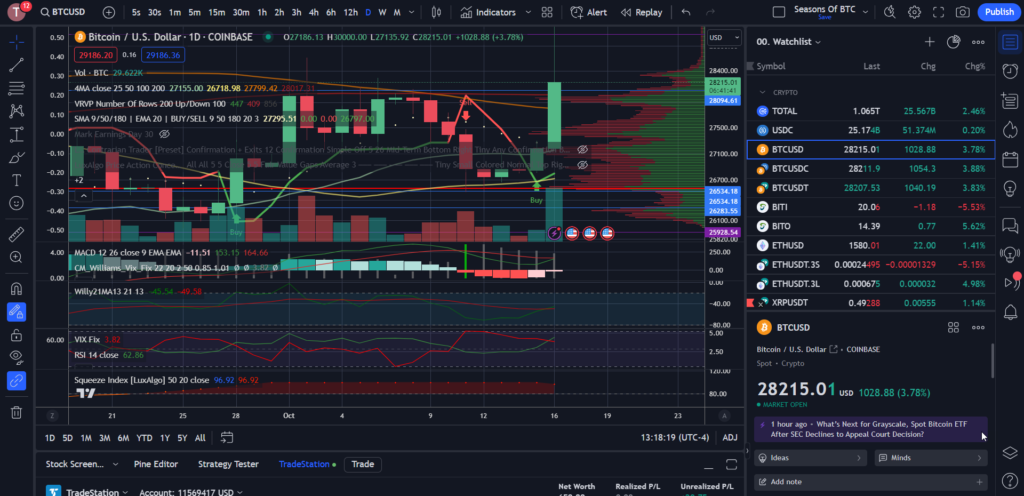Viewport: 1024px width, 496px height.
Task: Open the emoji icons tool
Action: coord(17,203)
